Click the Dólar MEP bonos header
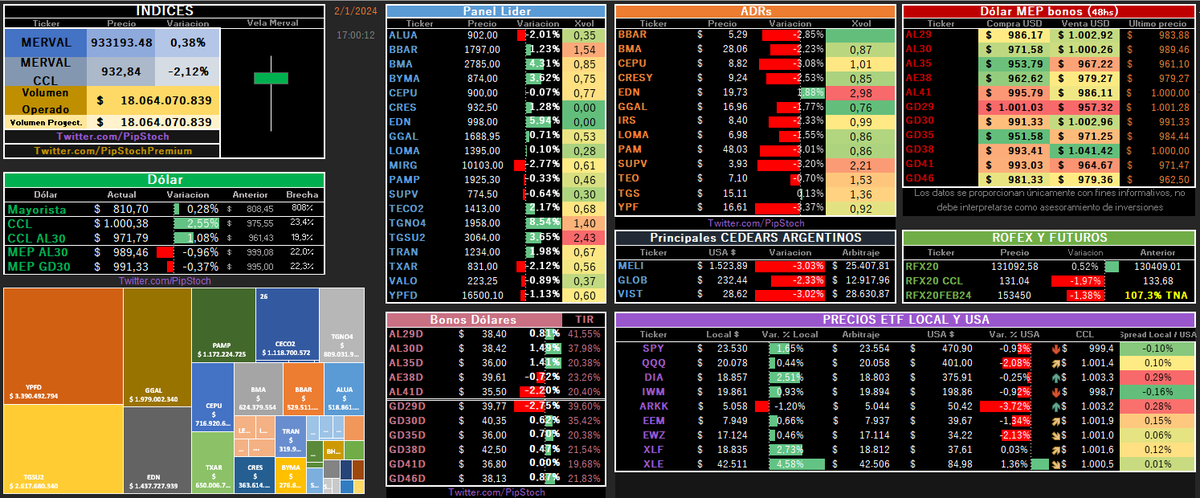The width and height of the screenshot is (1200, 498). tap(1048, 11)
